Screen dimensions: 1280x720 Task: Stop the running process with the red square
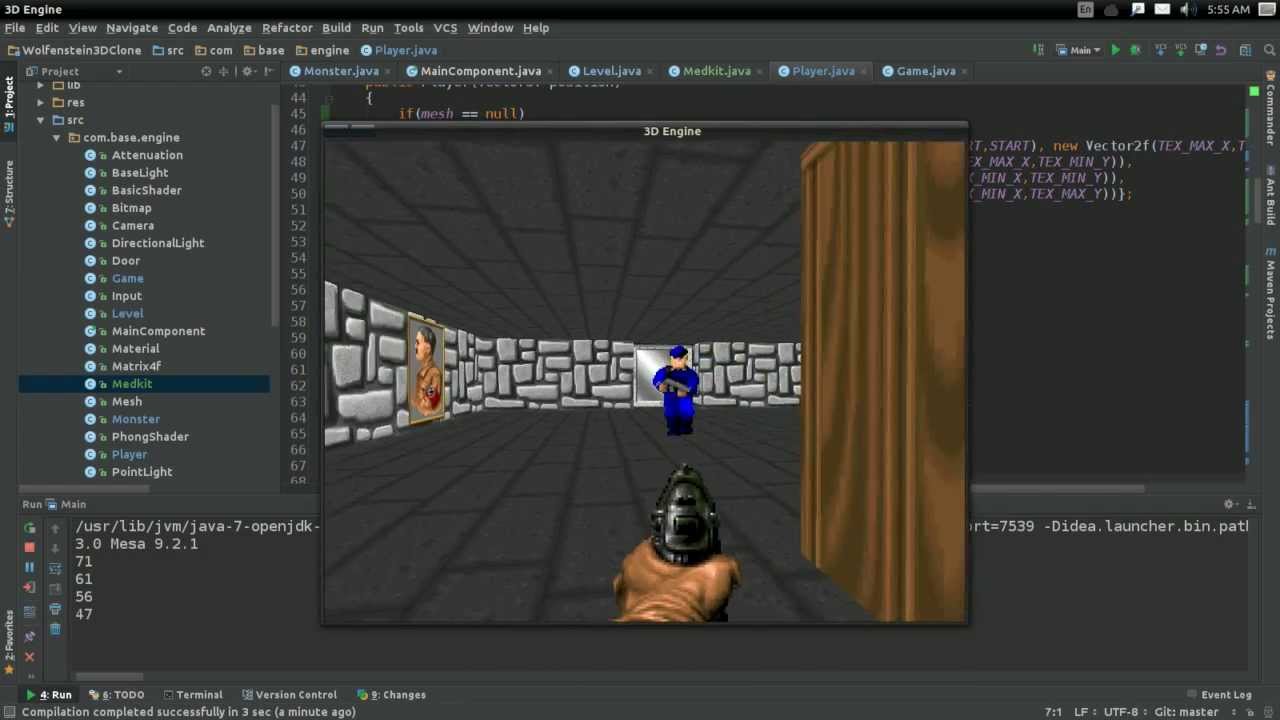tap(29, 547)
